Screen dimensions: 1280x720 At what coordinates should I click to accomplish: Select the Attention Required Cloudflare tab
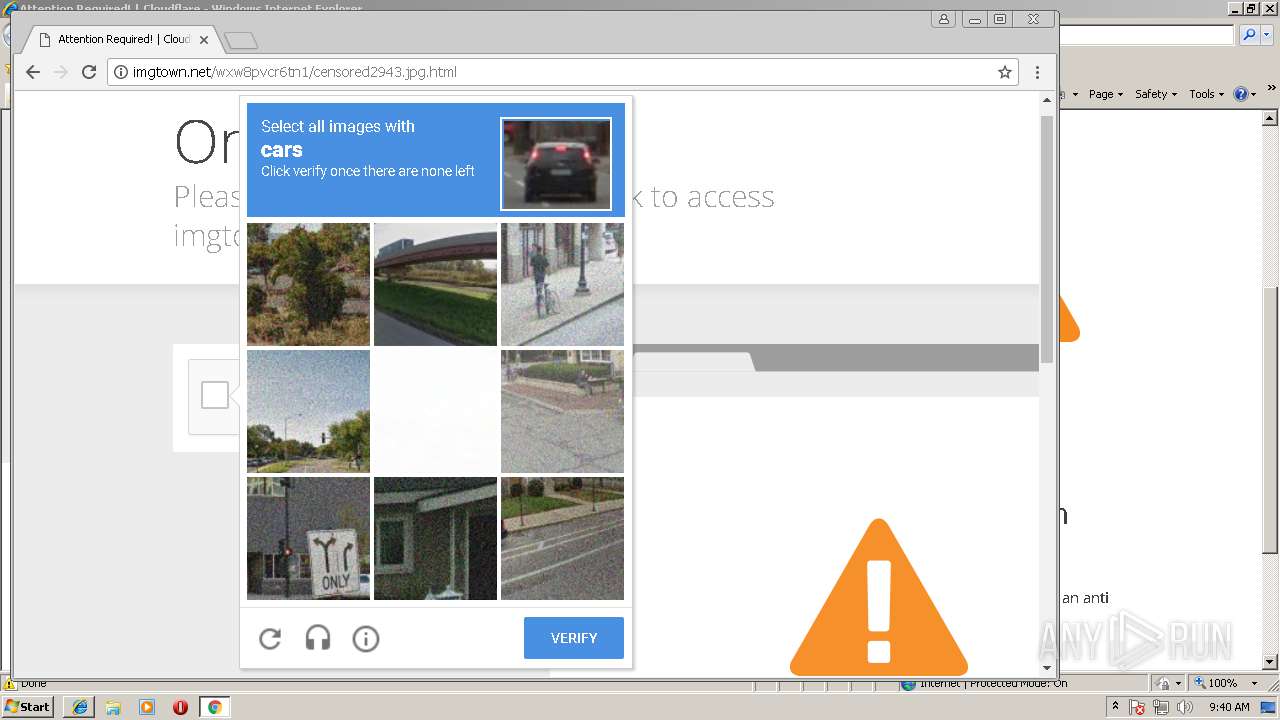tap(123, 39)
